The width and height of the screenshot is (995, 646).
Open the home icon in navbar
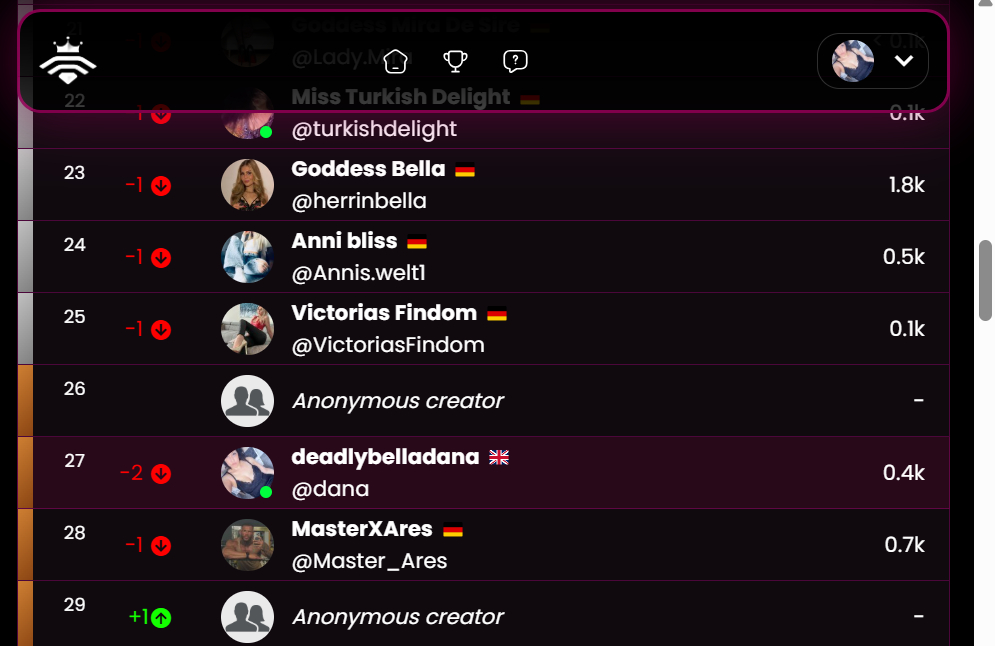tap(395, 62)
